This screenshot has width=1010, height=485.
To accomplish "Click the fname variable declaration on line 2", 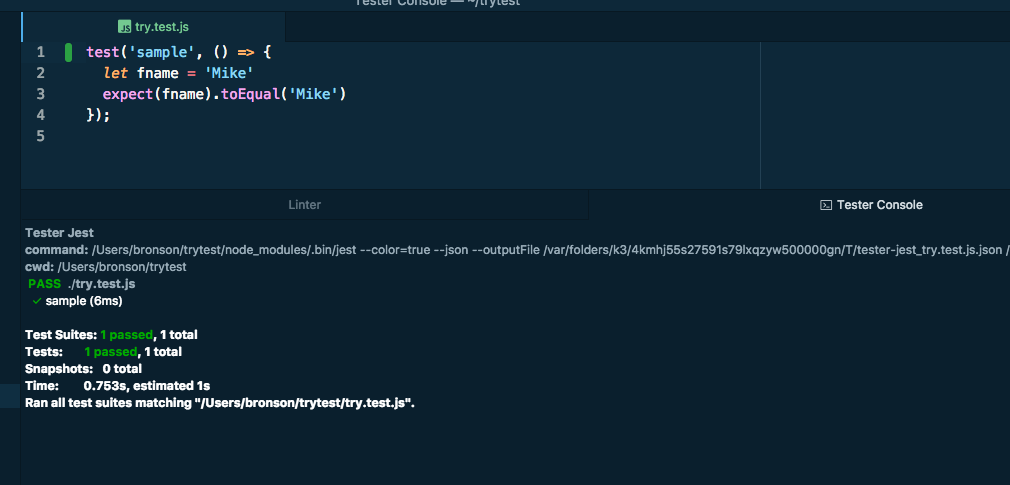I will point(157,73).
